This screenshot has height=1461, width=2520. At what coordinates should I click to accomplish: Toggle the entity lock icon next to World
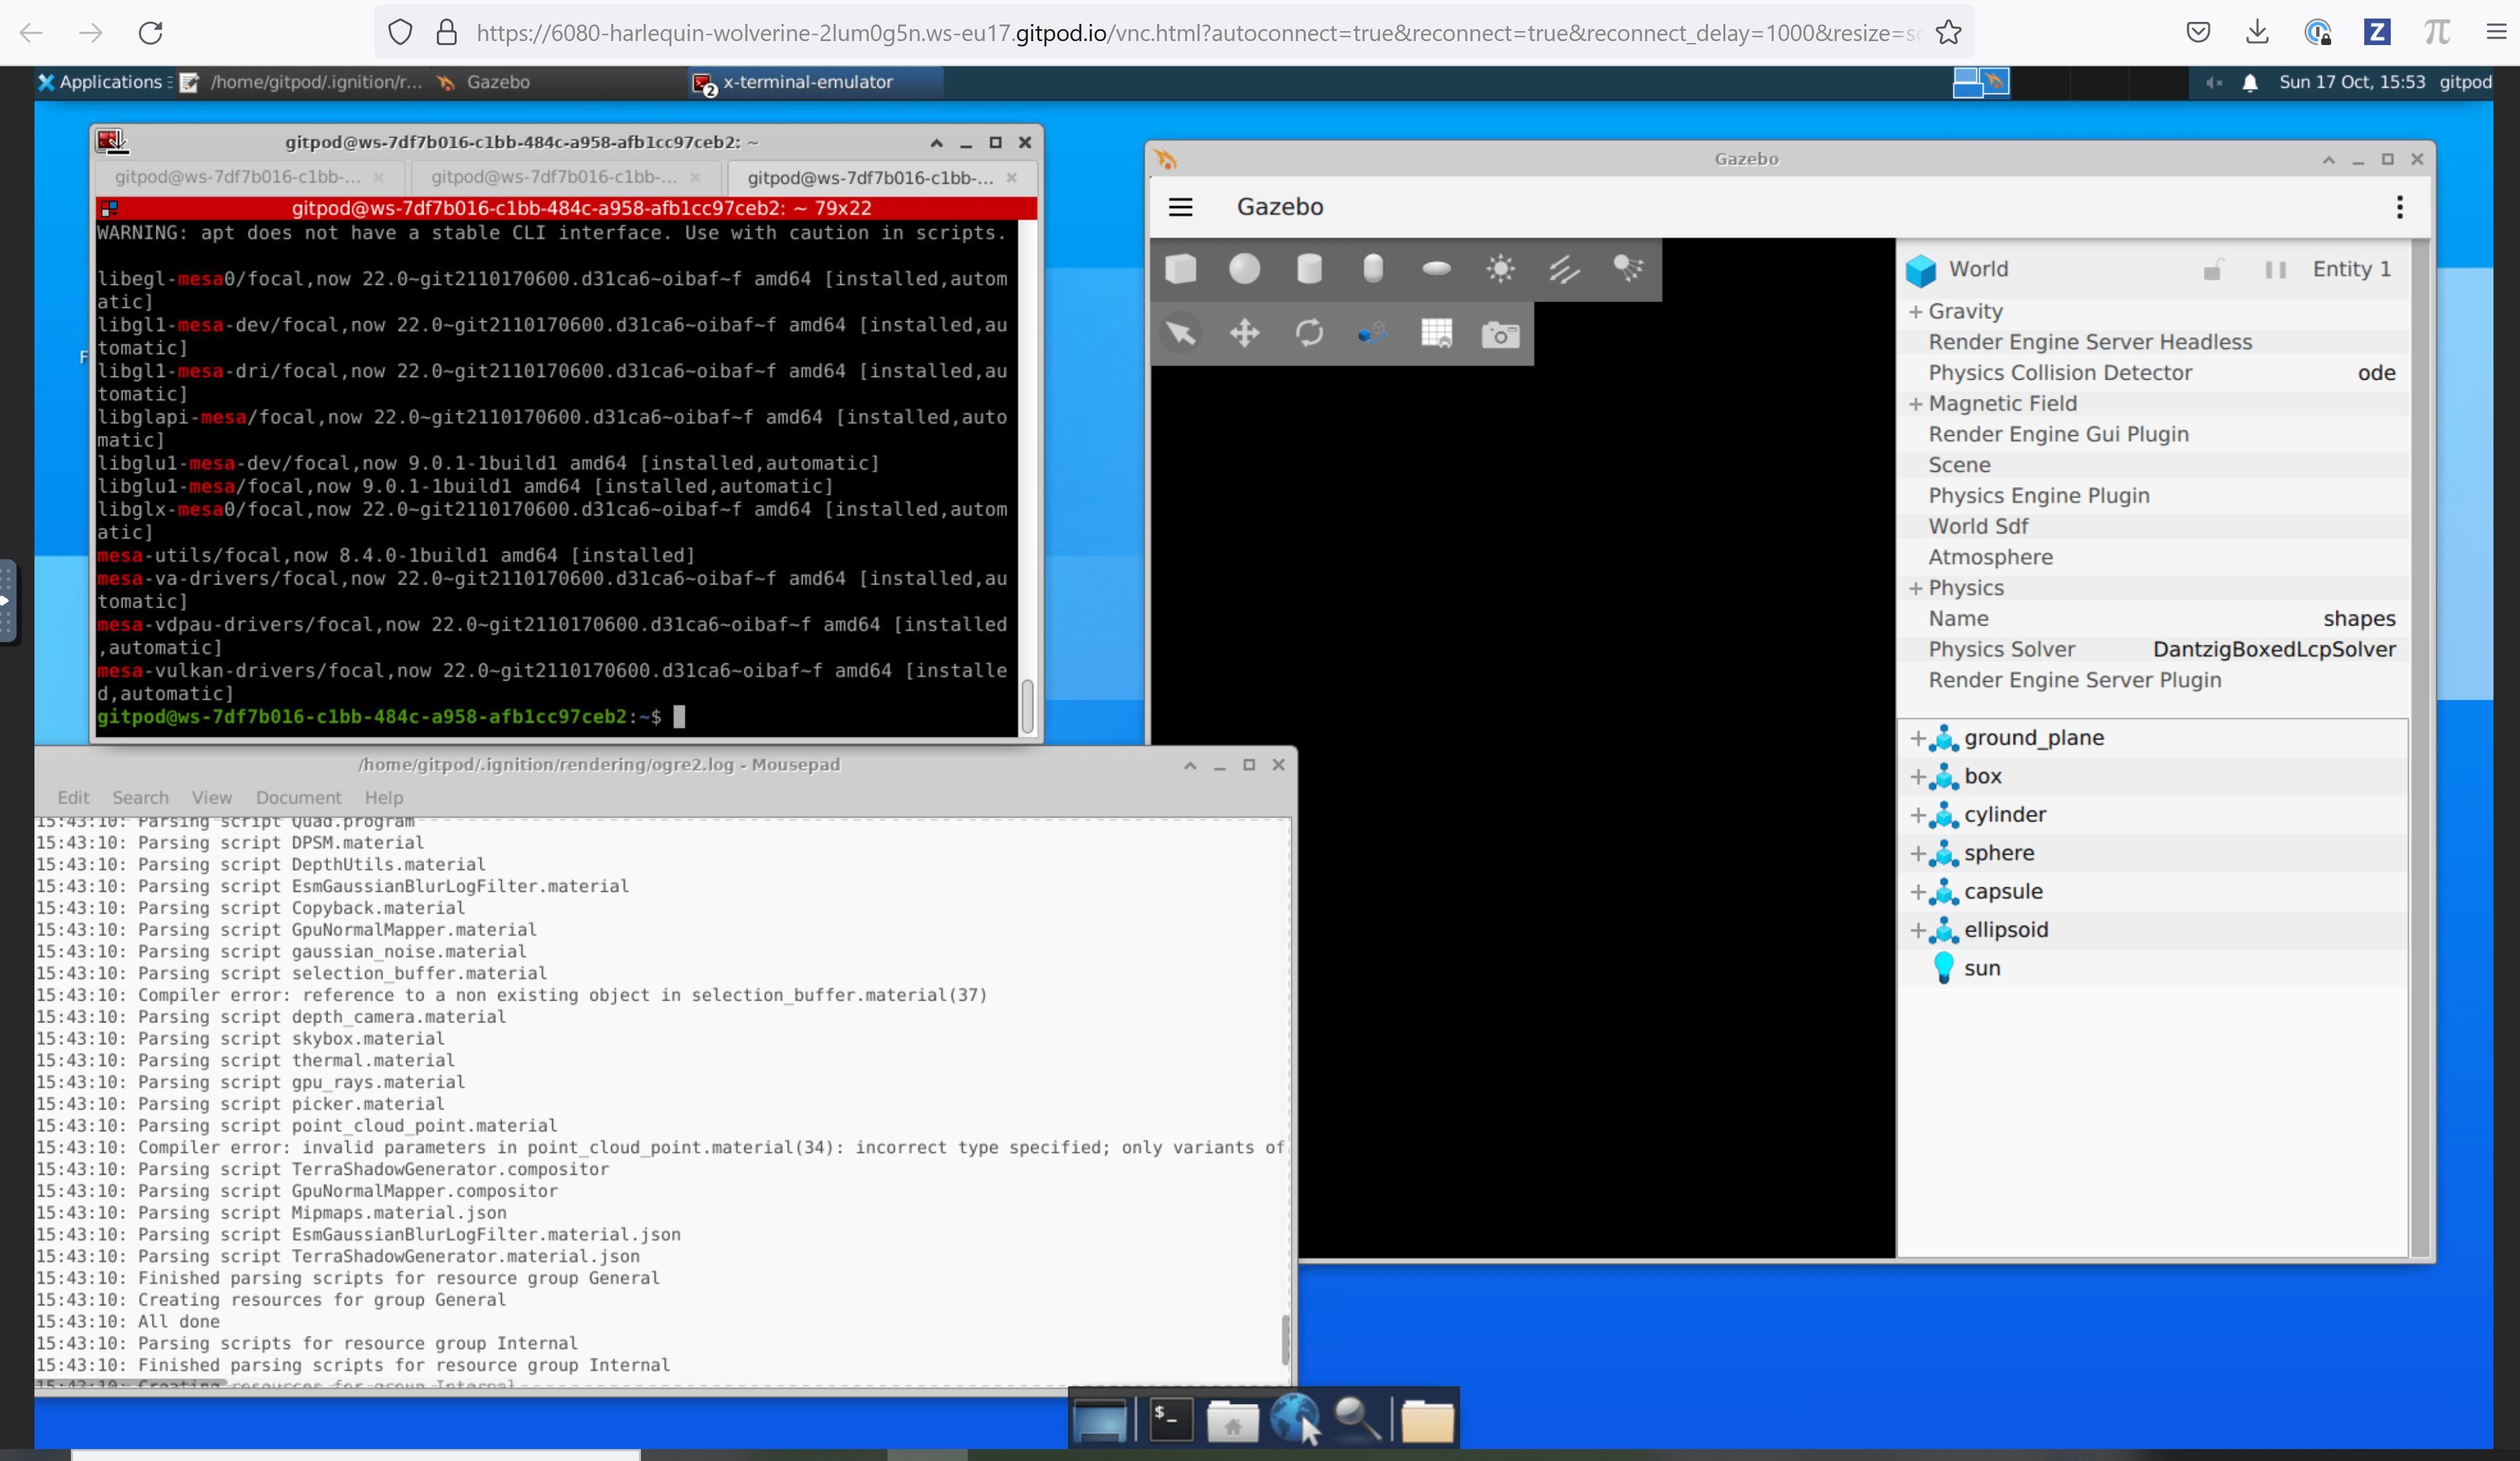(x=2213, y=270)
